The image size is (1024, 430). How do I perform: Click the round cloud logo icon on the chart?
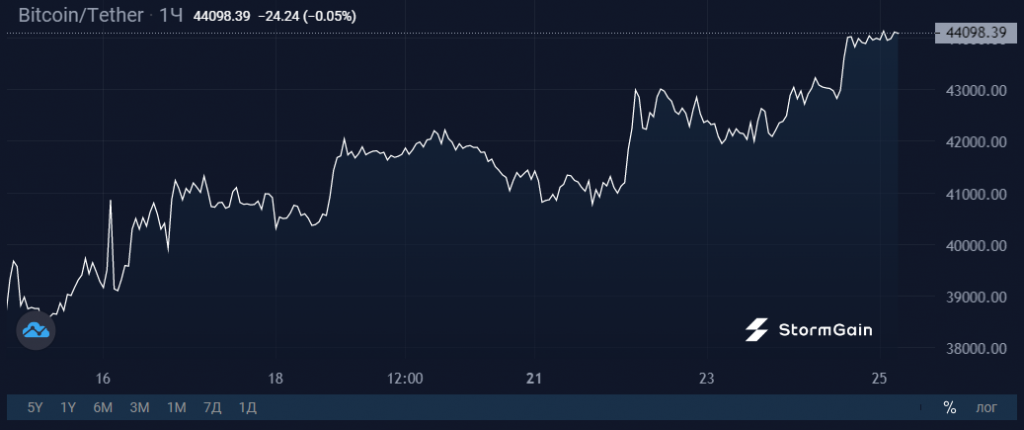(37, 330)
